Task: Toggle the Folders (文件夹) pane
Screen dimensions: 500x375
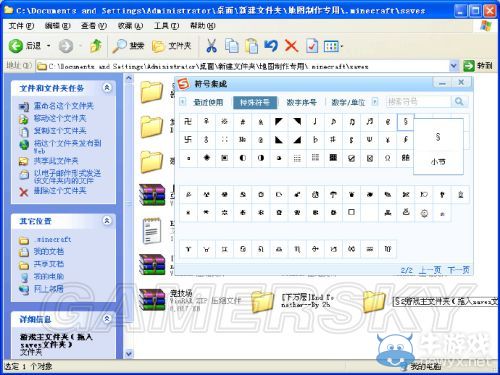Action: 172,46
